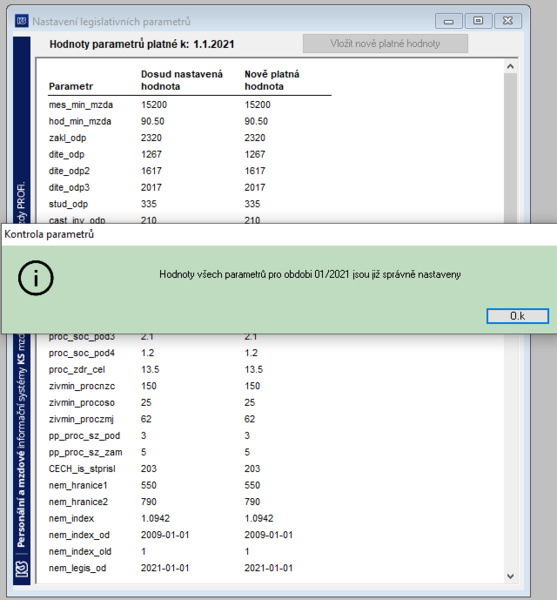Click current value 2320 for zakl_odp
This screenshot has height=600, width=557.
pos(151,138)
